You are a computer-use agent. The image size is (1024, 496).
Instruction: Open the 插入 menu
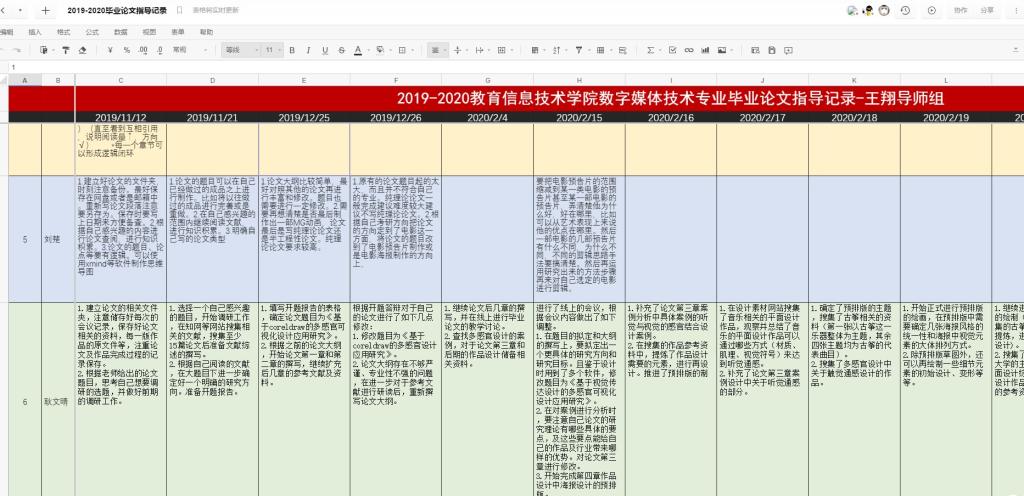tap(35, 32)
